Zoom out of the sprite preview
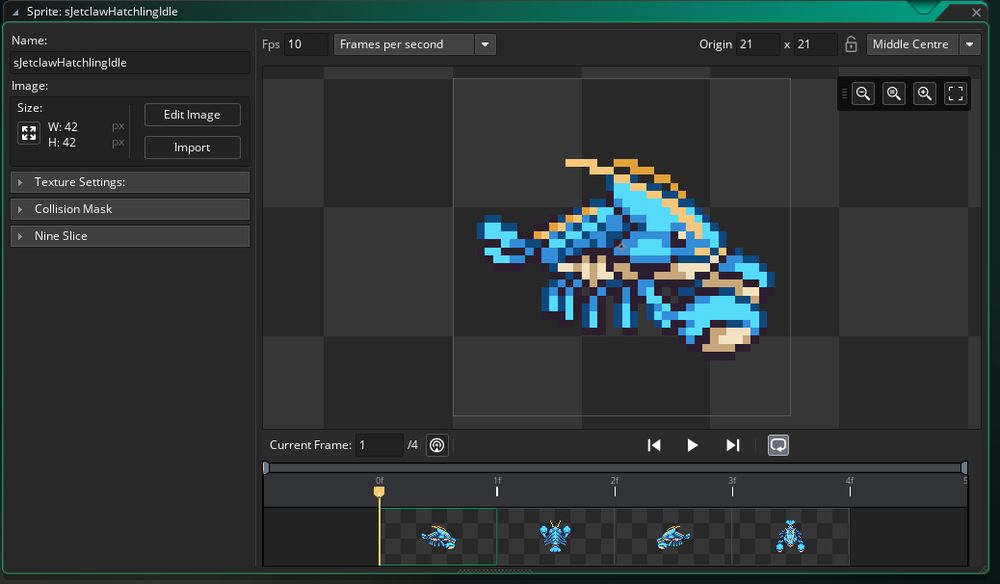 (863, 94)
